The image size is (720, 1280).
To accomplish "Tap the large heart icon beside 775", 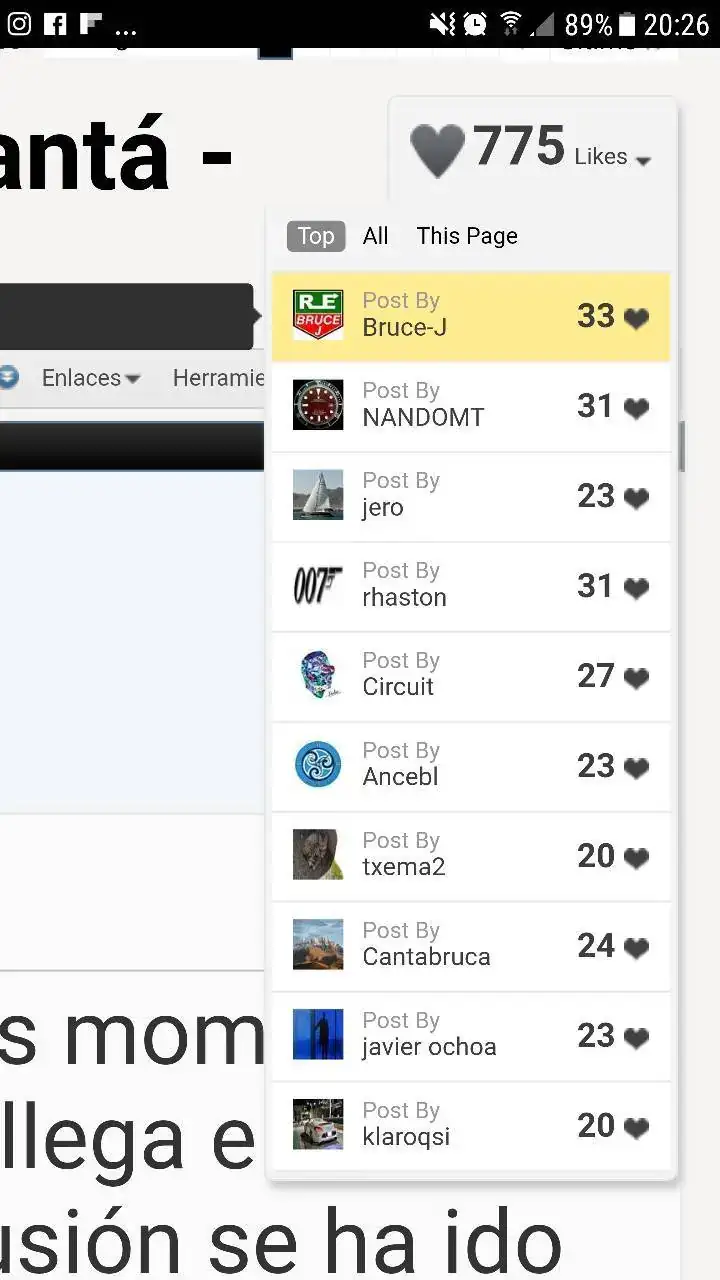I will tap(438, 151).
